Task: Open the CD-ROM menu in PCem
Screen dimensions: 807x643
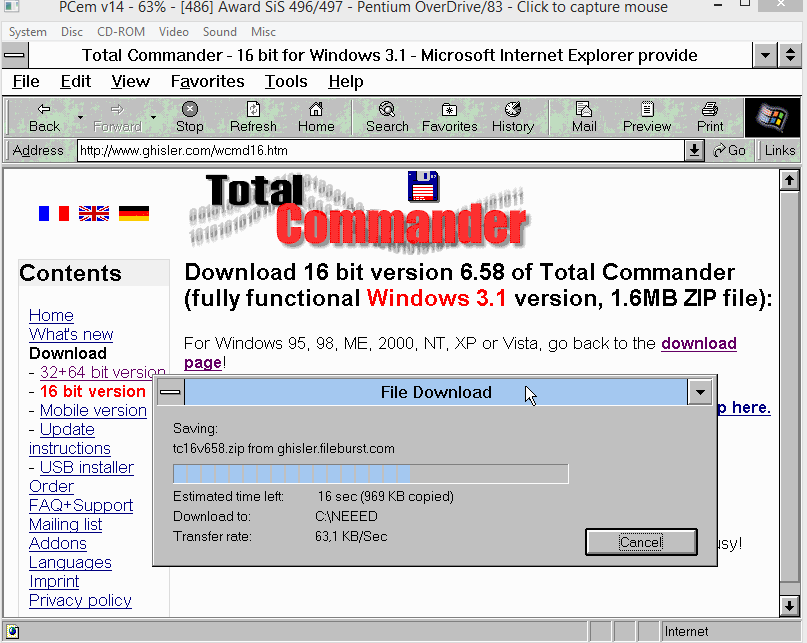Action: click(x=120, y=32)
